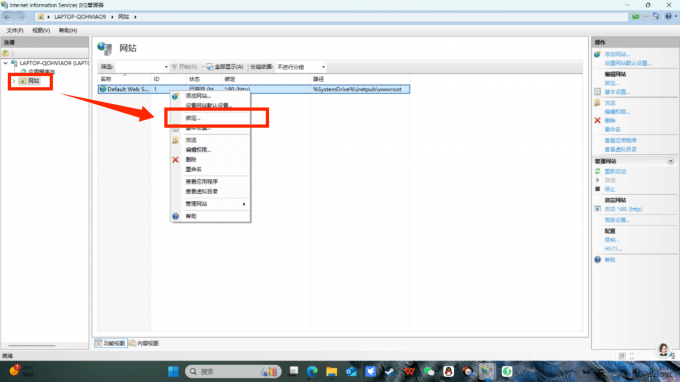The height and width of the screenshot is (382, 680).
Task: Choose 添加网站... in the context menu
Action: click(x=198, y=96)
